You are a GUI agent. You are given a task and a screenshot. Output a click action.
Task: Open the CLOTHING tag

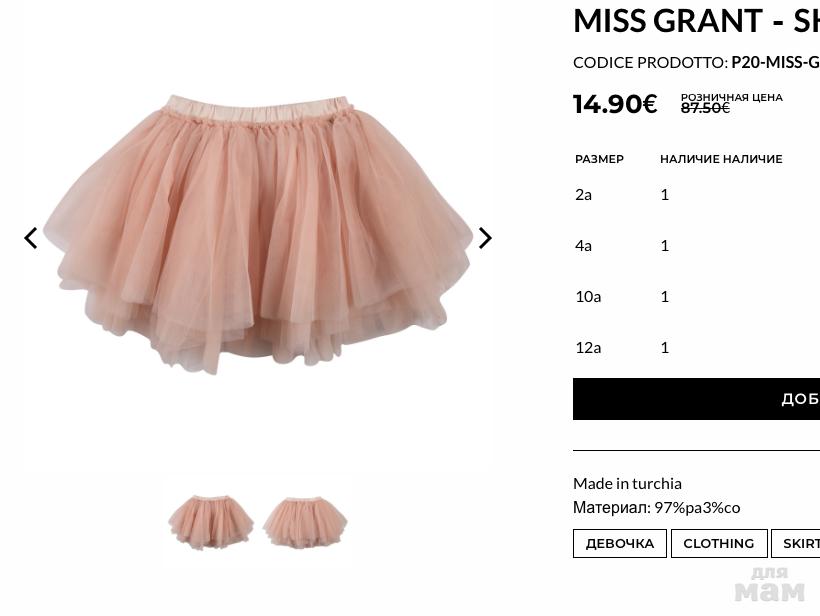pos(718,543)
